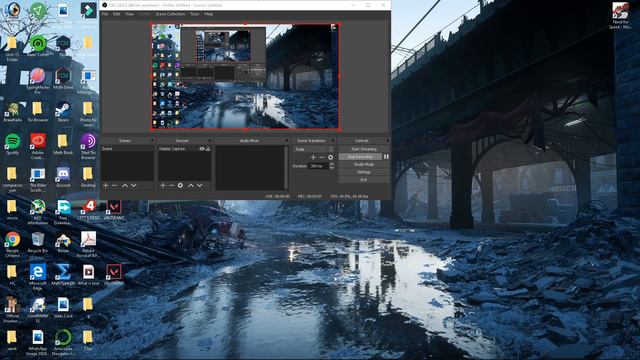This screenshot has height=360, width=640.
Task: Select Need for Speed desktop shortcut
Action: click(x=620, y=16)
